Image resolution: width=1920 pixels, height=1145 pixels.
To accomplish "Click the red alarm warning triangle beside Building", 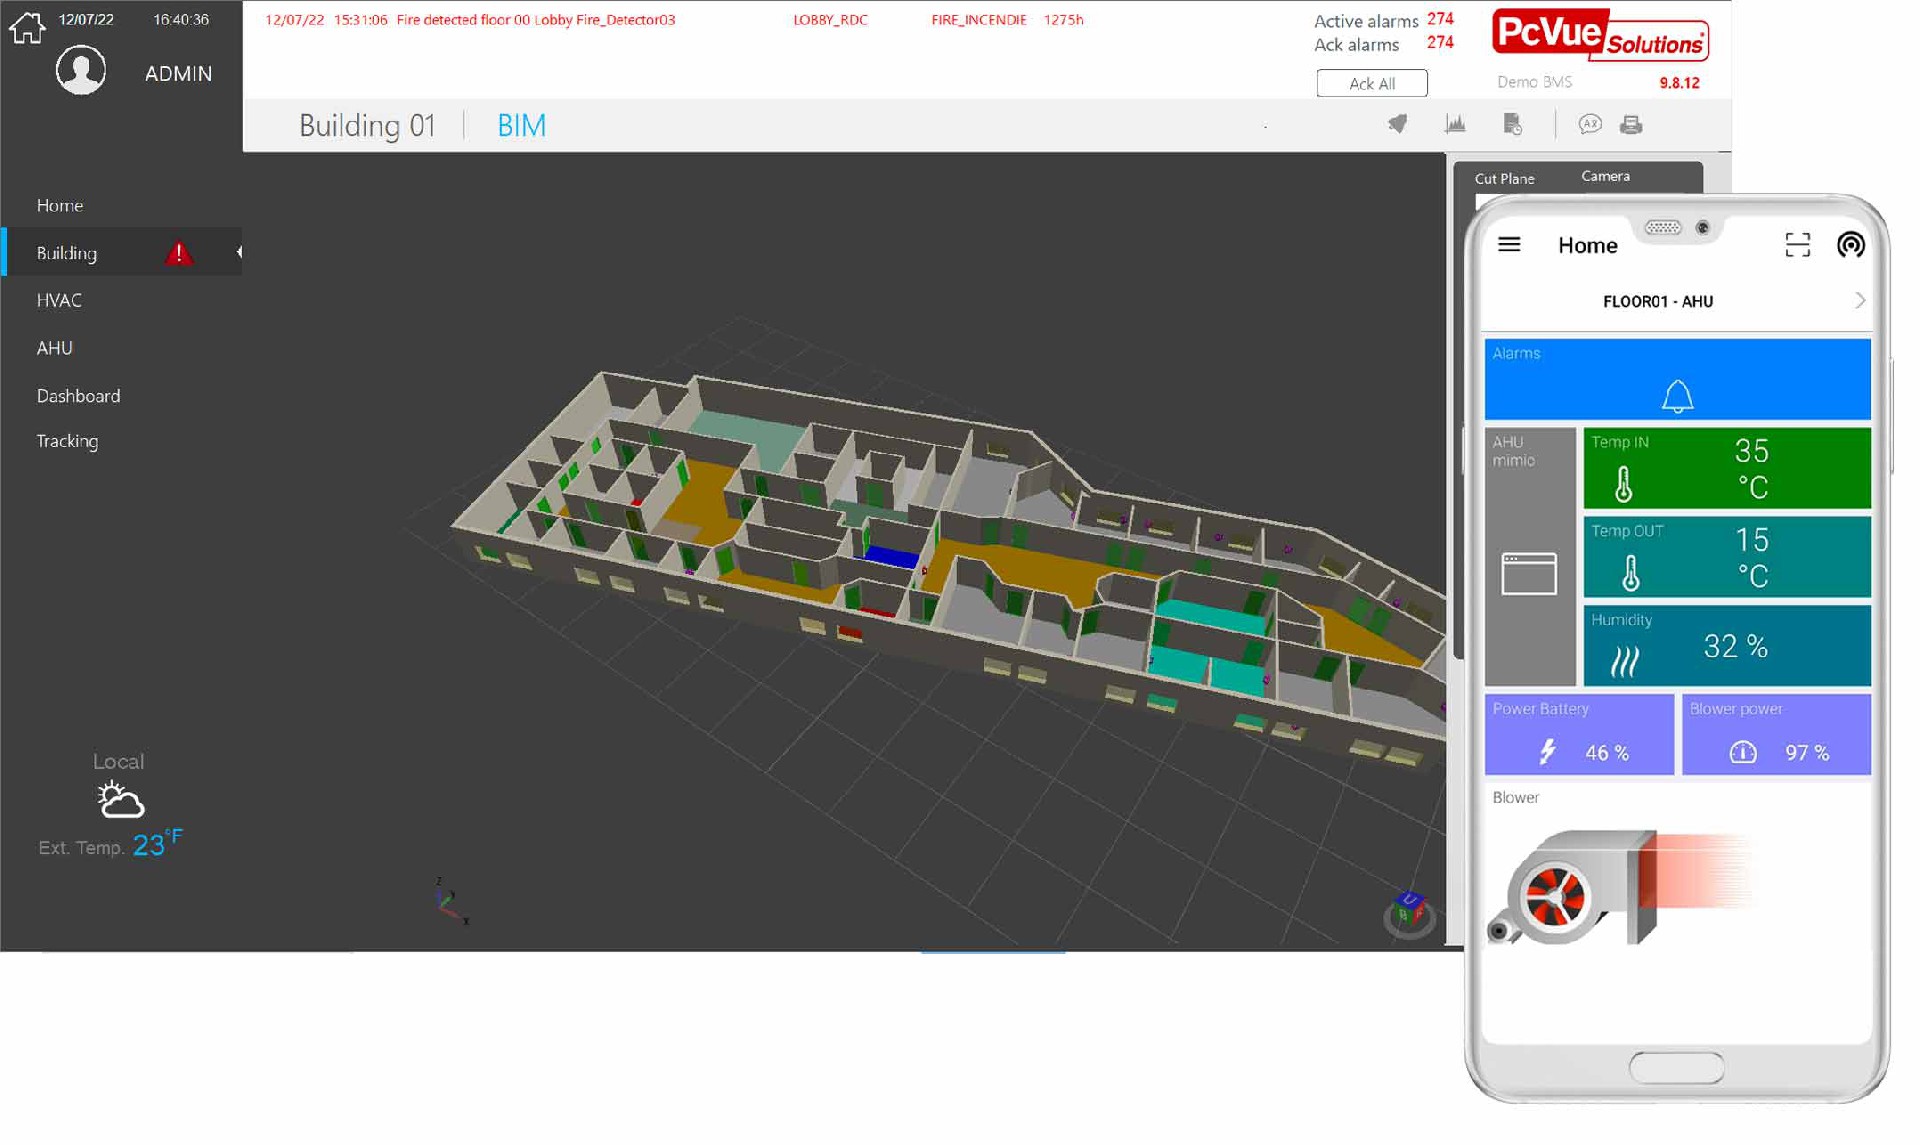I will (179, 253).
